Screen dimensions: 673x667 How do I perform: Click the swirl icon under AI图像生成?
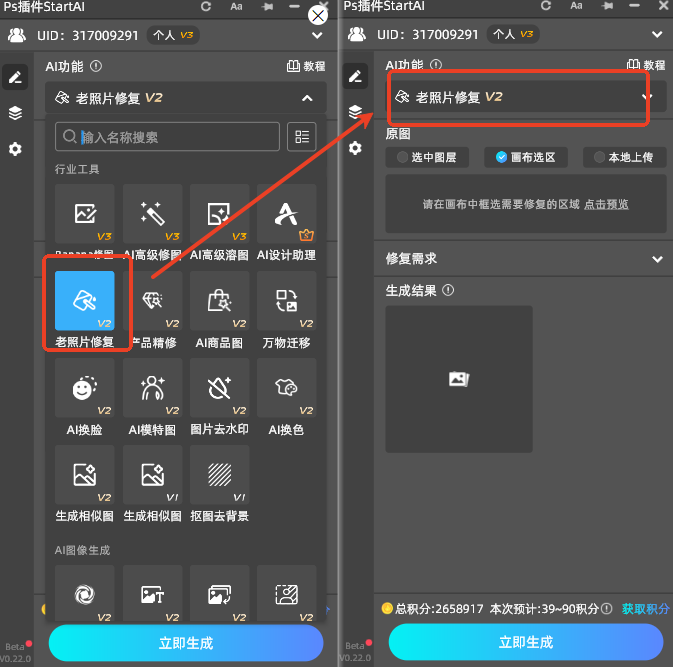(x=85, y=594)
